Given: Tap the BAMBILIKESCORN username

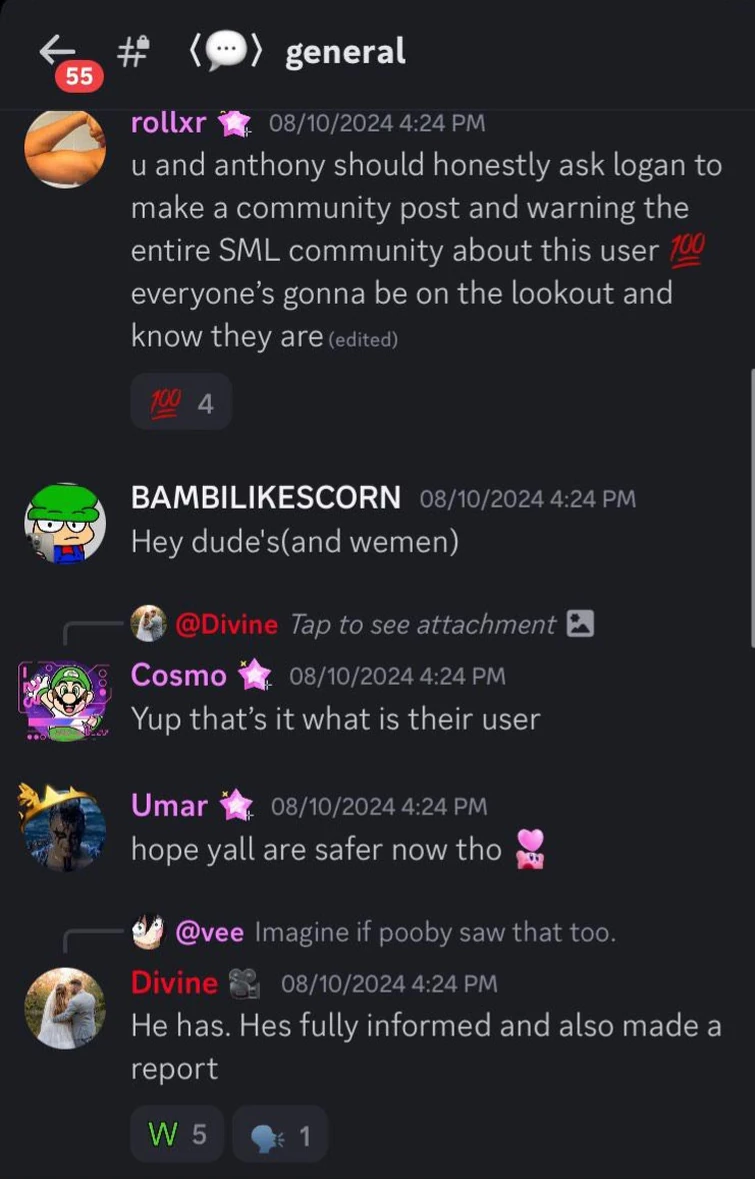Looking at the screenshot, I should click(265, 498).
